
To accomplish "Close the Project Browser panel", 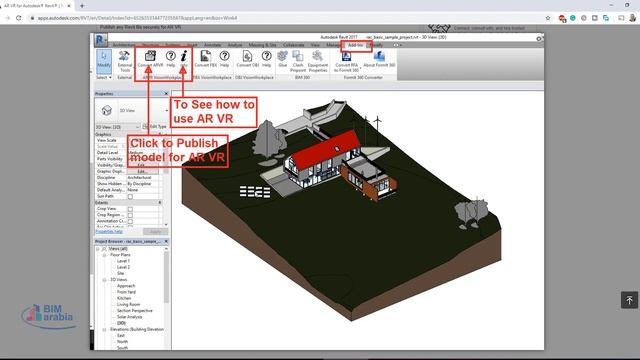I will 166,241.
